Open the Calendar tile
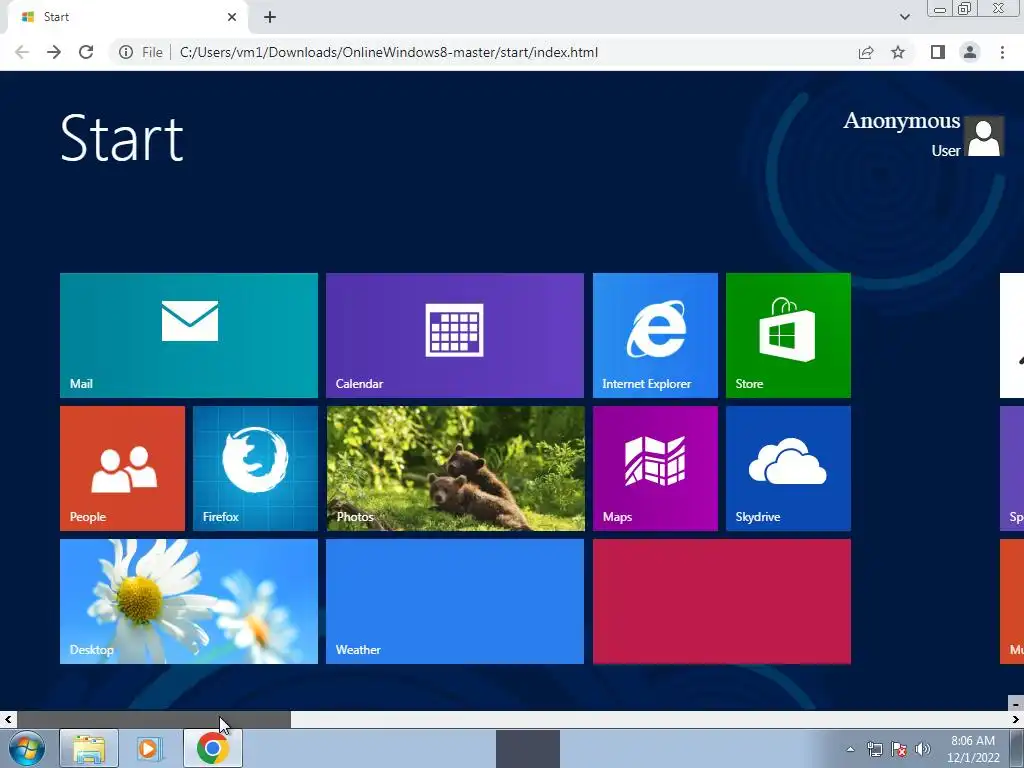Image resolution: width=1024 pixels, height=768 pixels. [455, 335]
